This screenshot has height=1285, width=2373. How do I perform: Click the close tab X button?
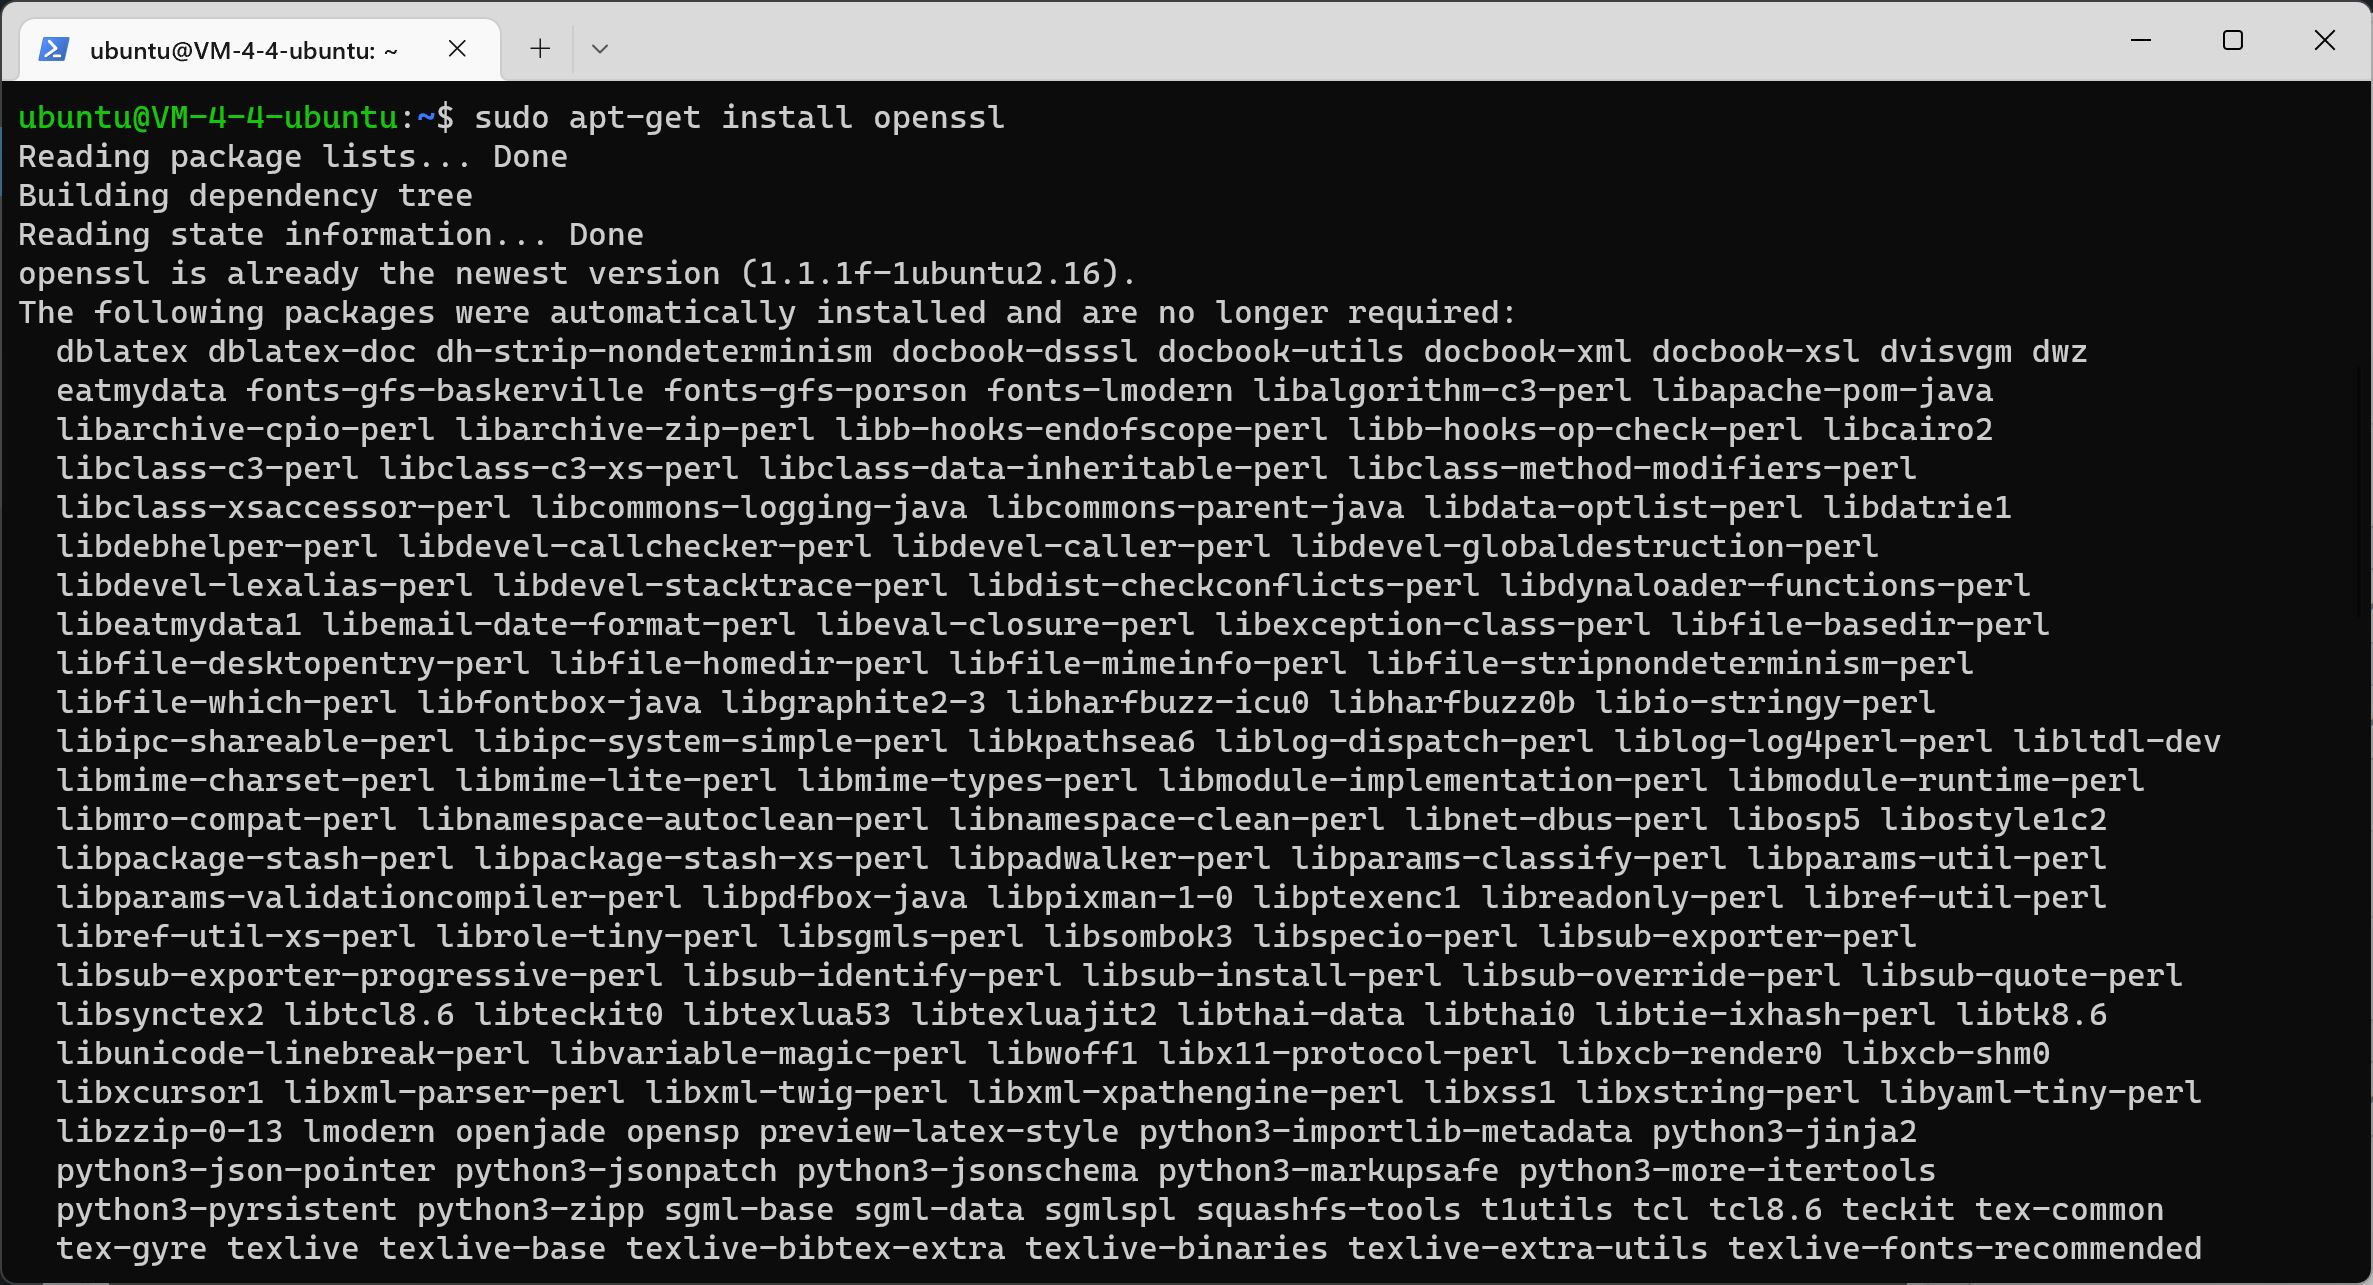(x=457, y=47)
